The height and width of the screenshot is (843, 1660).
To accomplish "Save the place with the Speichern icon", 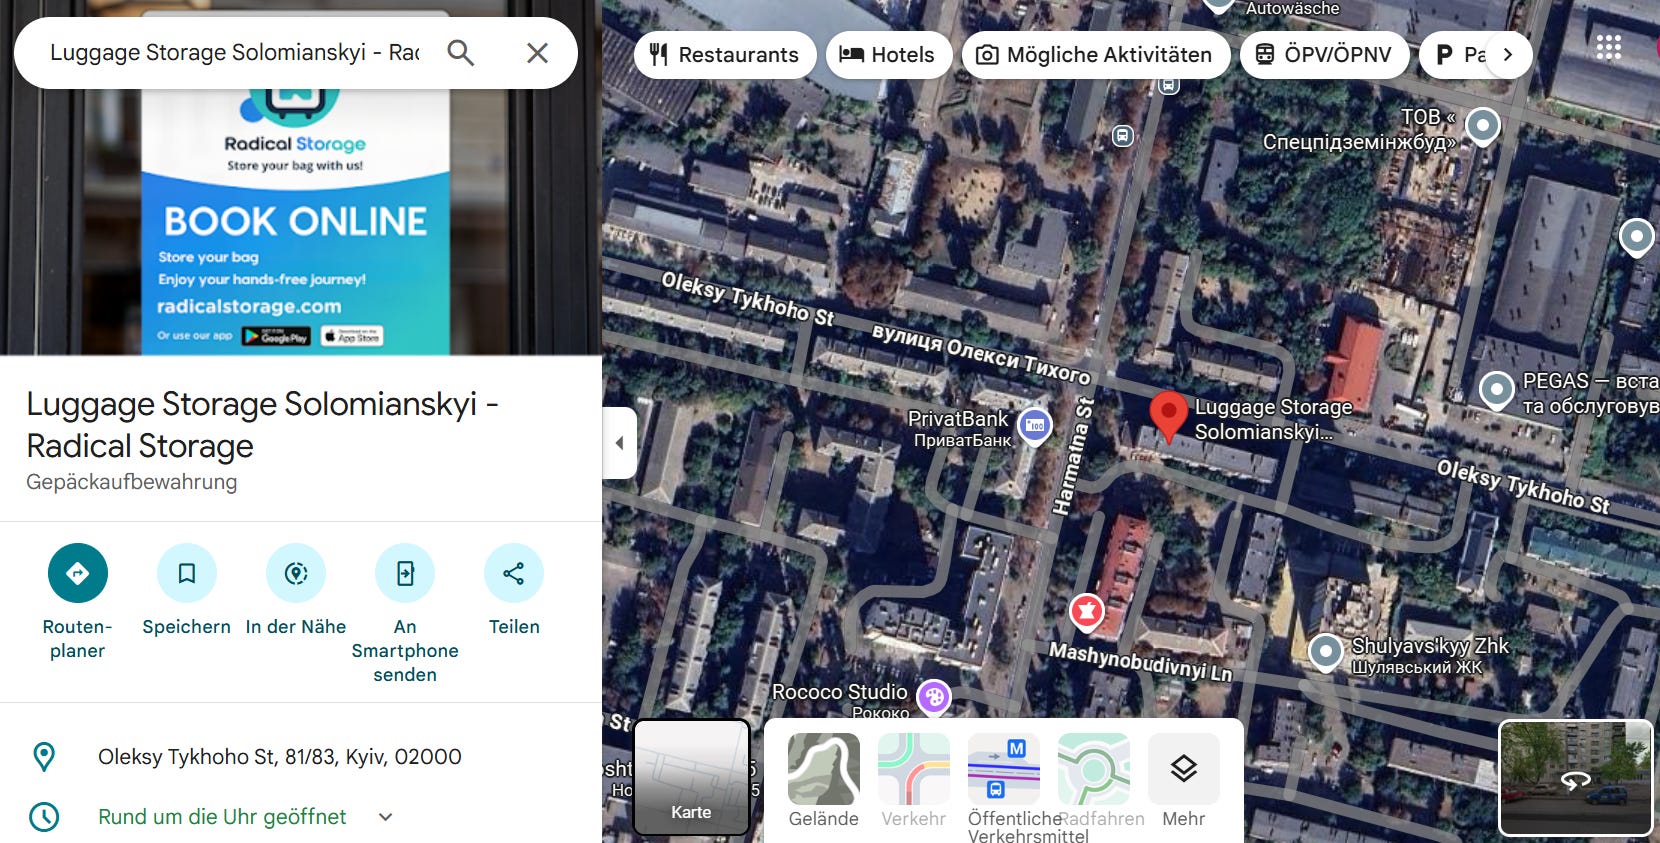I will click(186, 573).
